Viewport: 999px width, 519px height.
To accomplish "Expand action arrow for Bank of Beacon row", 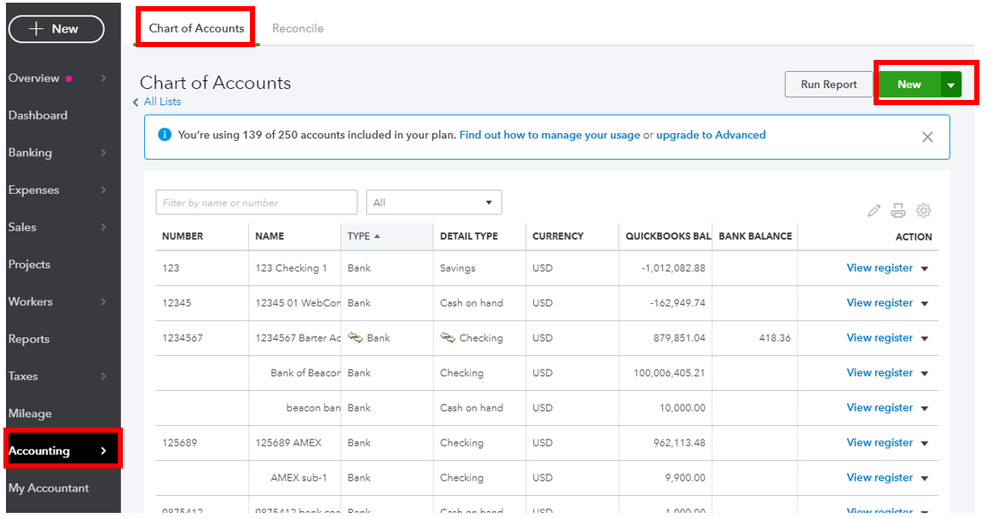I will pos(924,374).
